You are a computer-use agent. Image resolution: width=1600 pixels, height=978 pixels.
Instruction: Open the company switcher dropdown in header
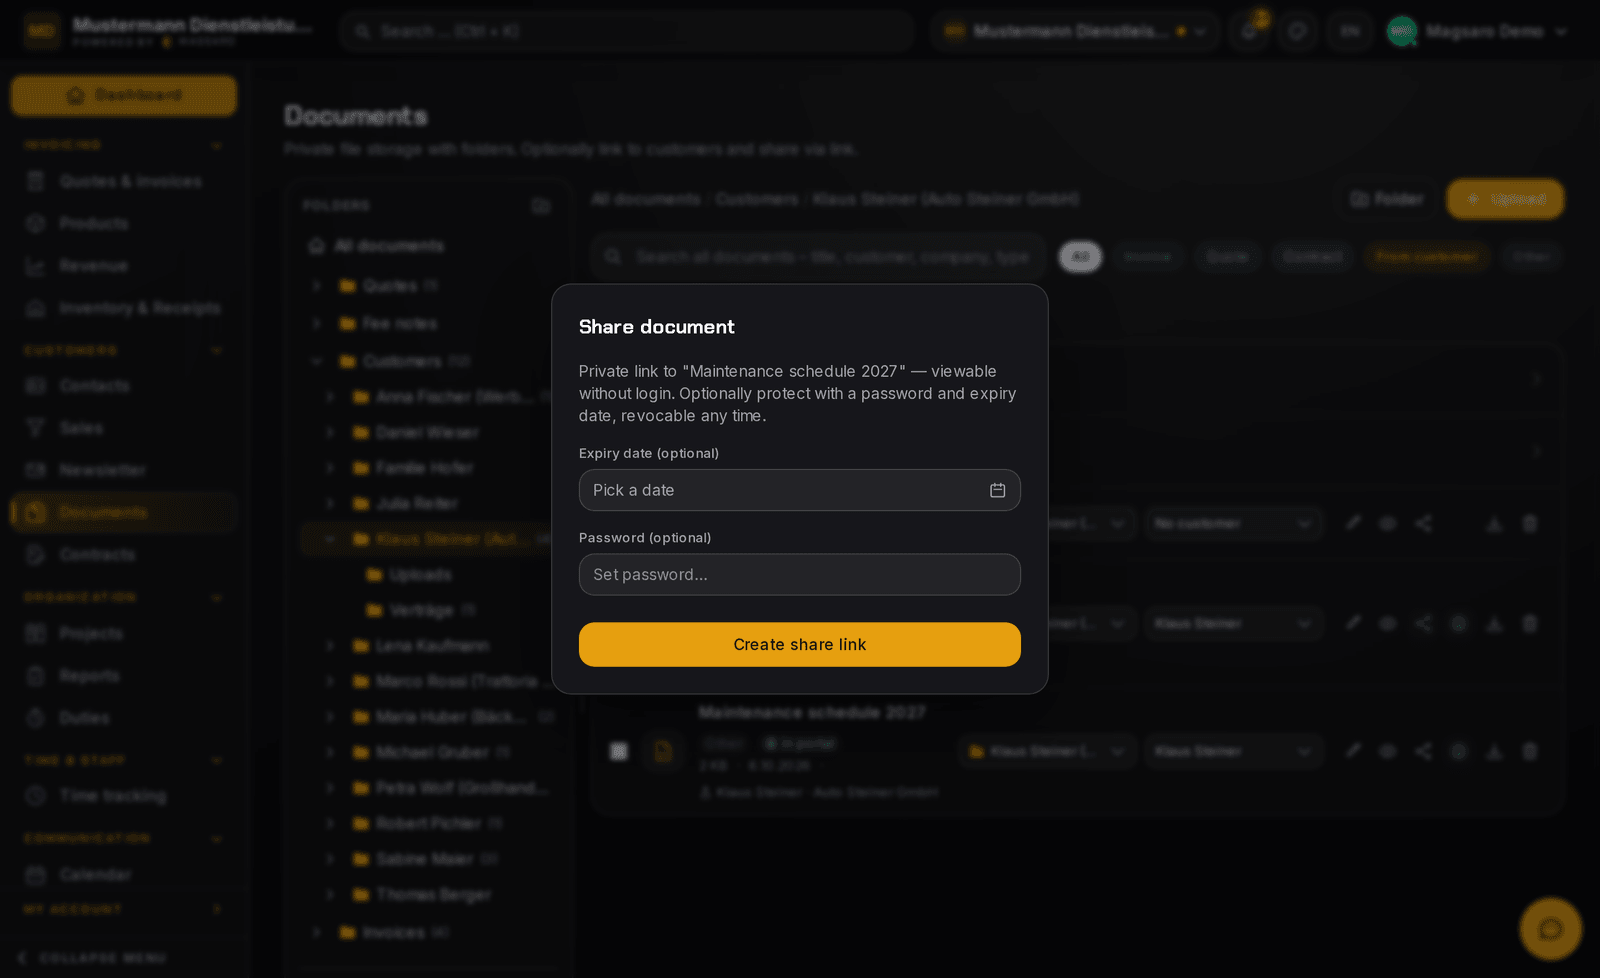1075,31
